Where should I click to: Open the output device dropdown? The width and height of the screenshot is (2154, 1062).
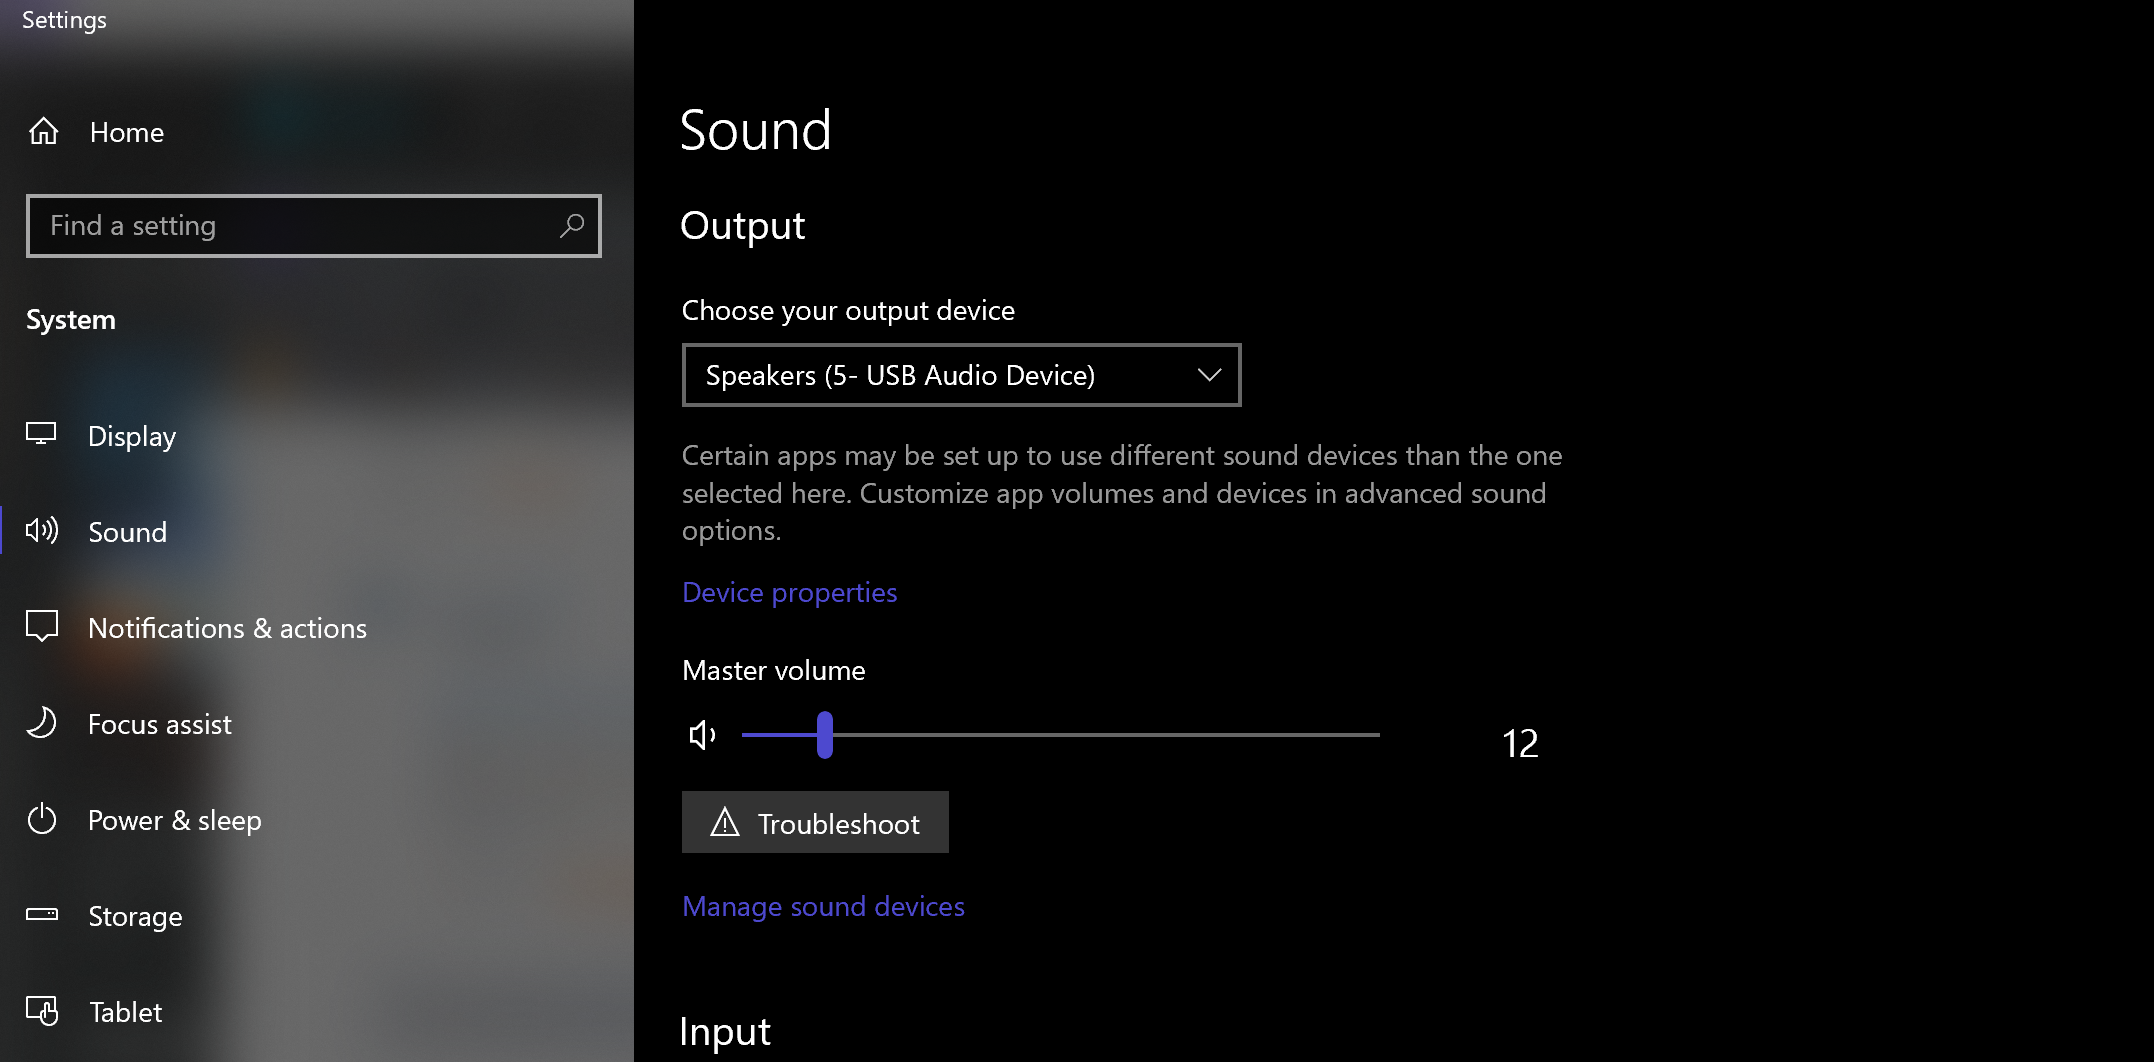[x=960, y=375]
